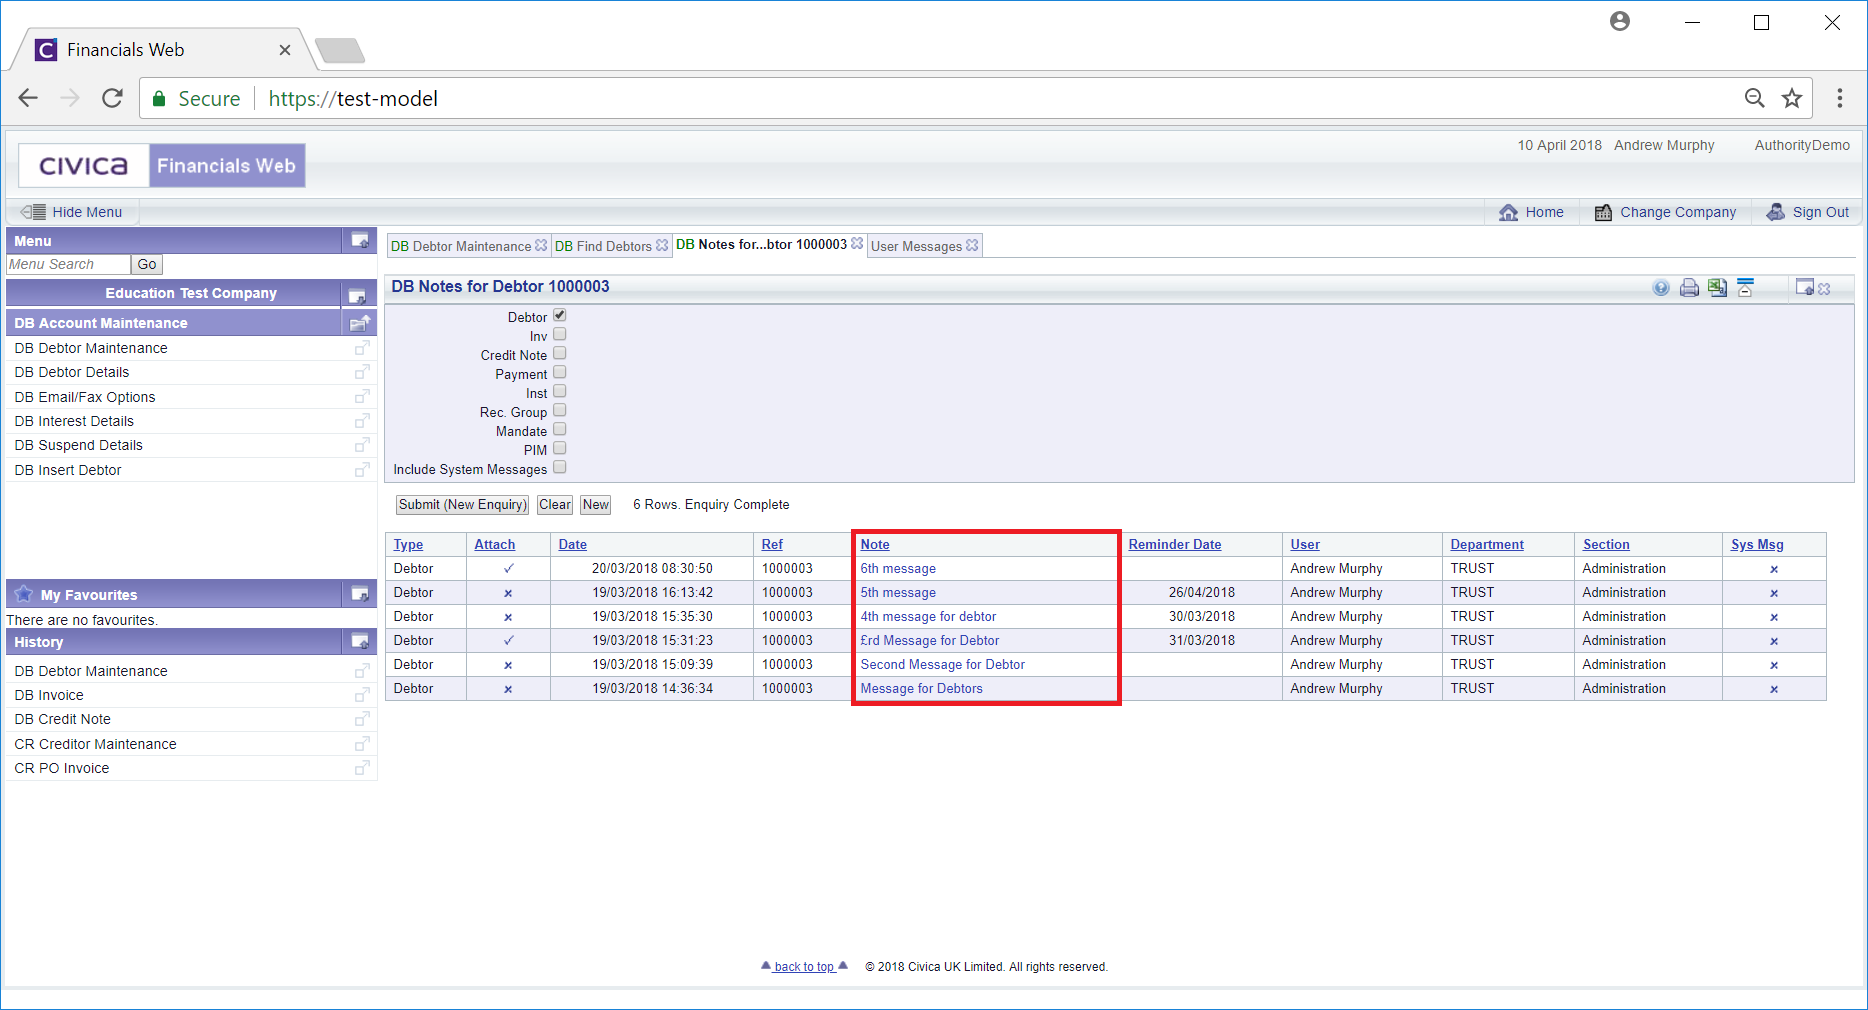This screenshot has width=1868, height=1010.
Task: Collapse the Menu panel header
Action: (x=359, y=240)
